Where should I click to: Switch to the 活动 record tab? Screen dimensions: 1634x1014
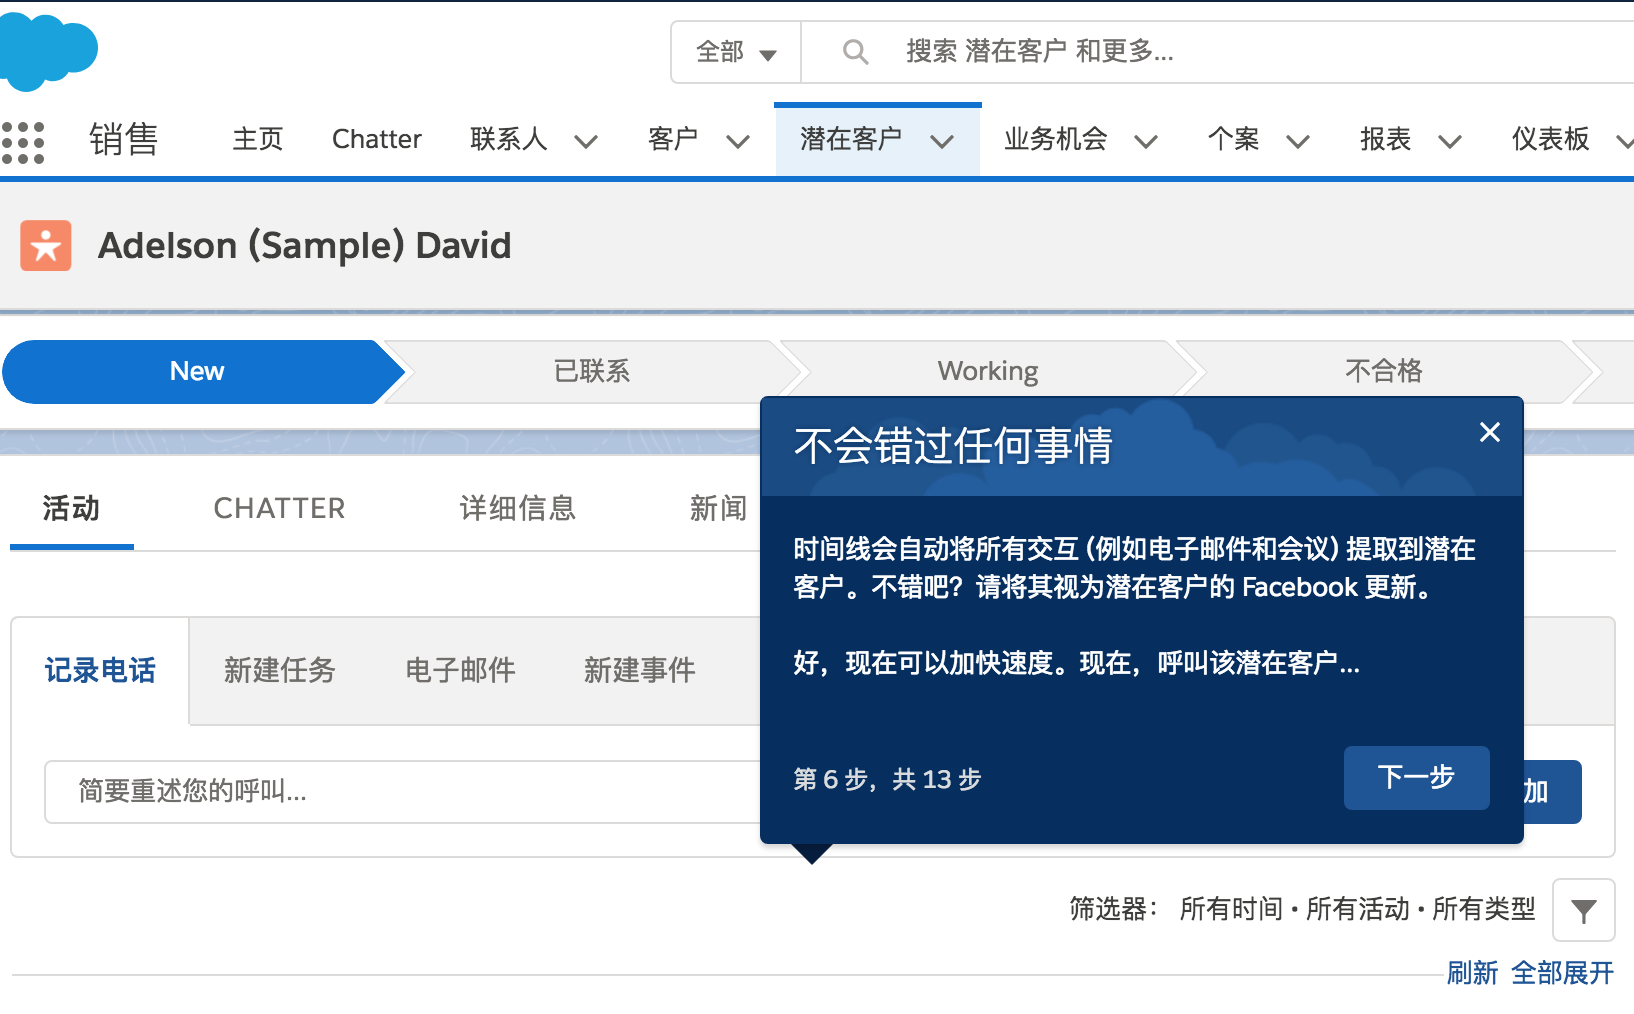click(71, 508)
